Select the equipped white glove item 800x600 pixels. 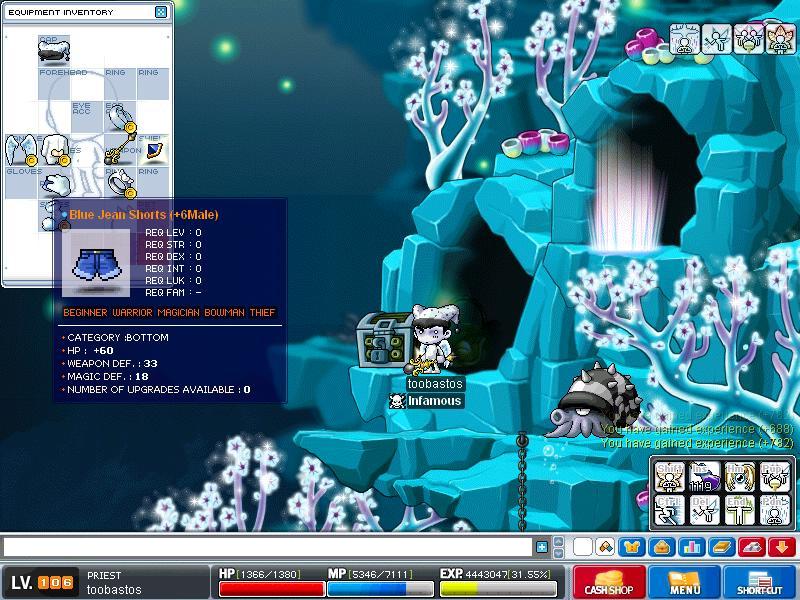tap(54, 183)
